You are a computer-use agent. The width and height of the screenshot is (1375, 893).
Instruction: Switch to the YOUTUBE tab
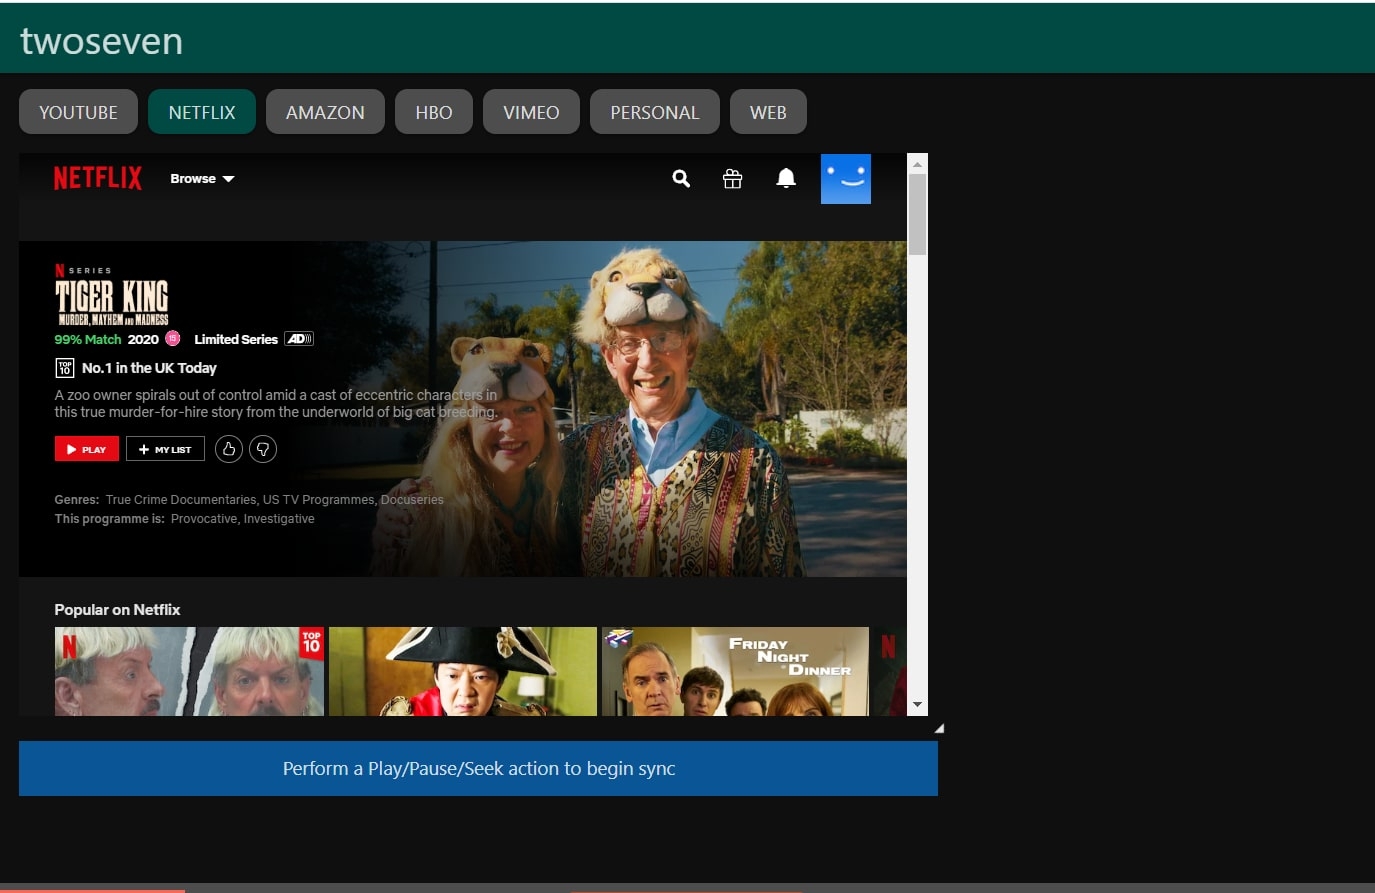pos(78,112)
